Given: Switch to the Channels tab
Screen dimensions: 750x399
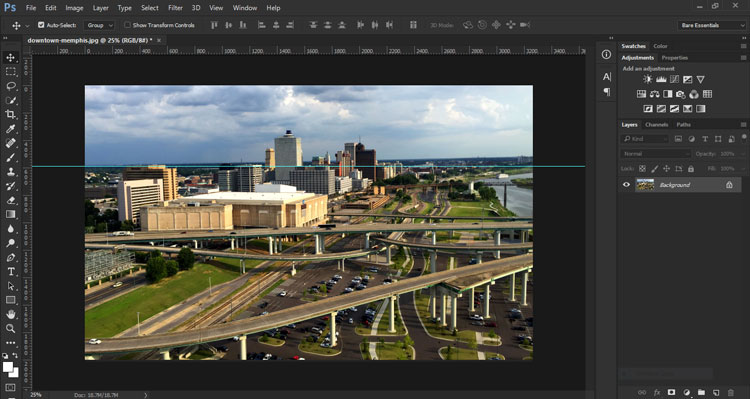Looking at the screenshot, I should pyautogui.click(x=656, y=125).
